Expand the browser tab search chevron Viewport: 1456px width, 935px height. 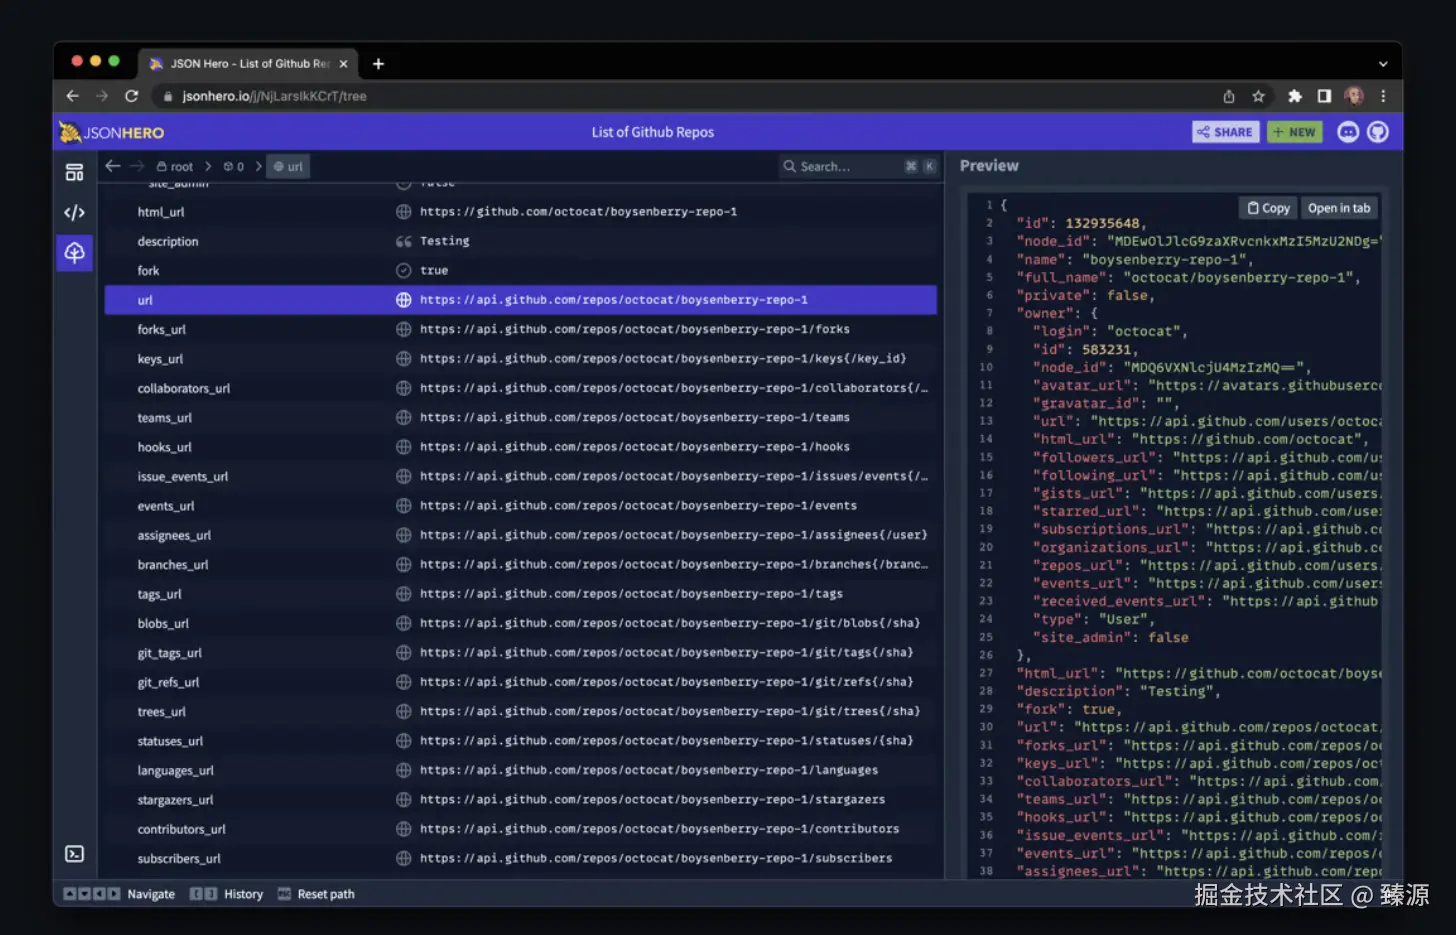click(x=1383, y=64)
